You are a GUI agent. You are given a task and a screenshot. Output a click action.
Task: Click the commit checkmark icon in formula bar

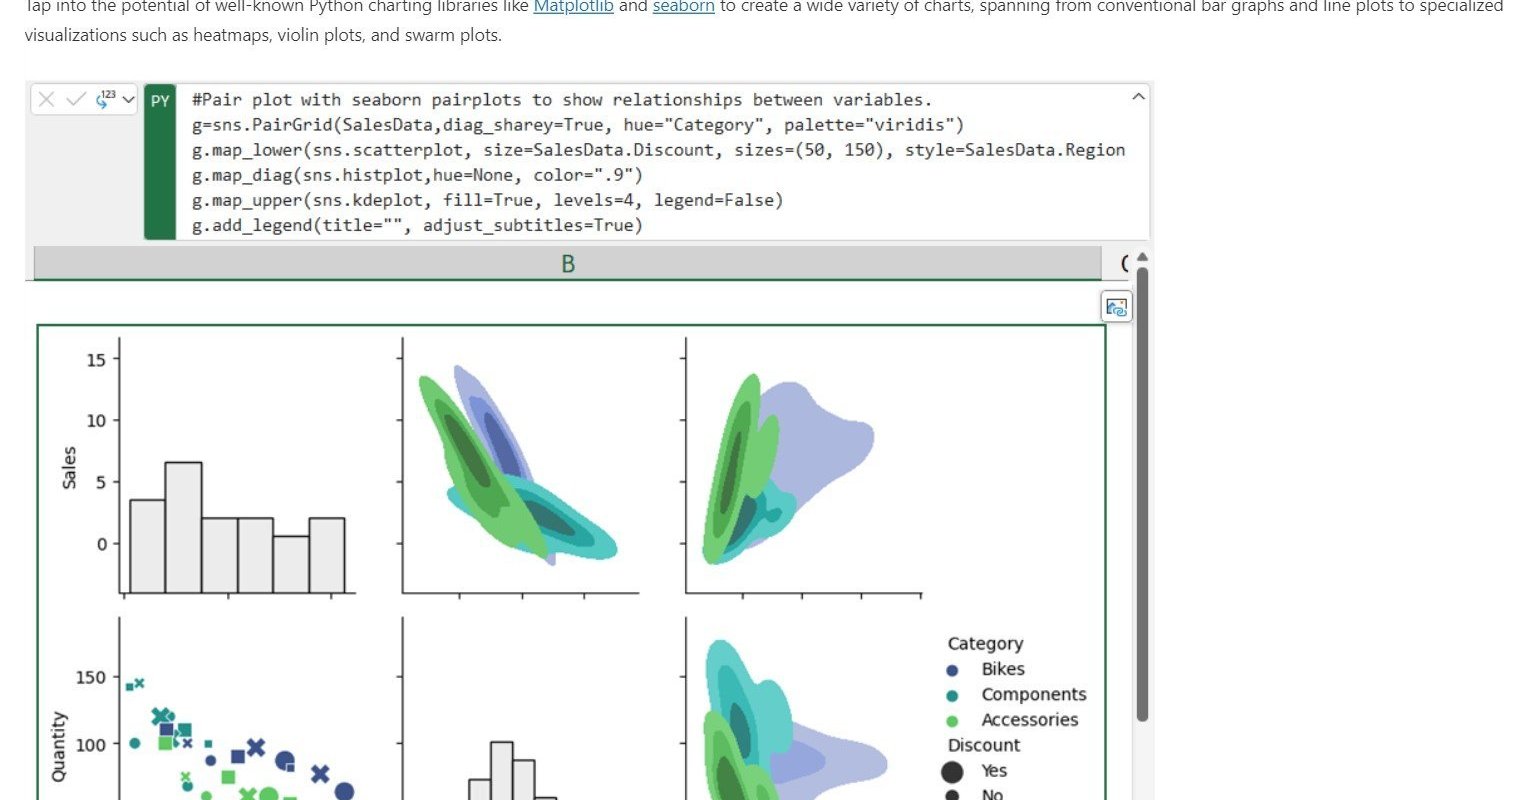76,99
